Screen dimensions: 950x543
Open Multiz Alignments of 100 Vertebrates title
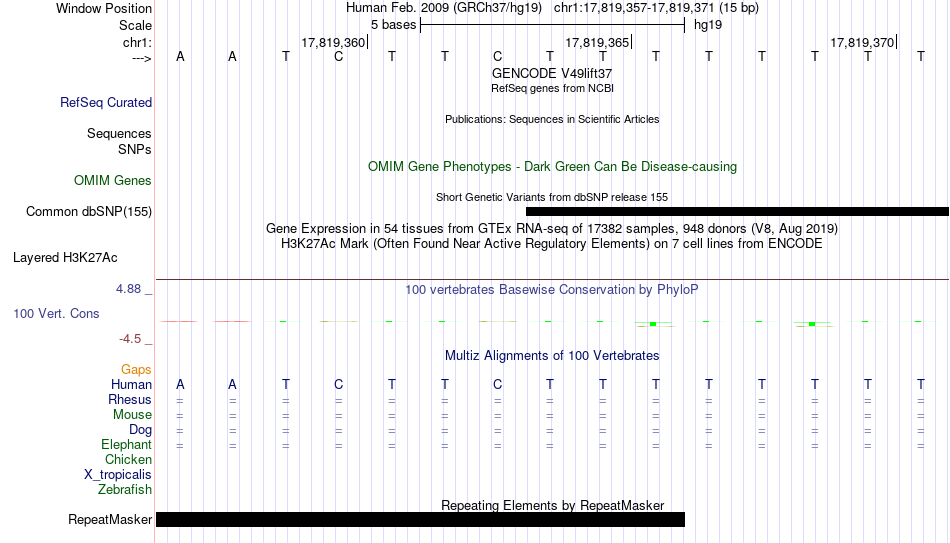[552, 356]
